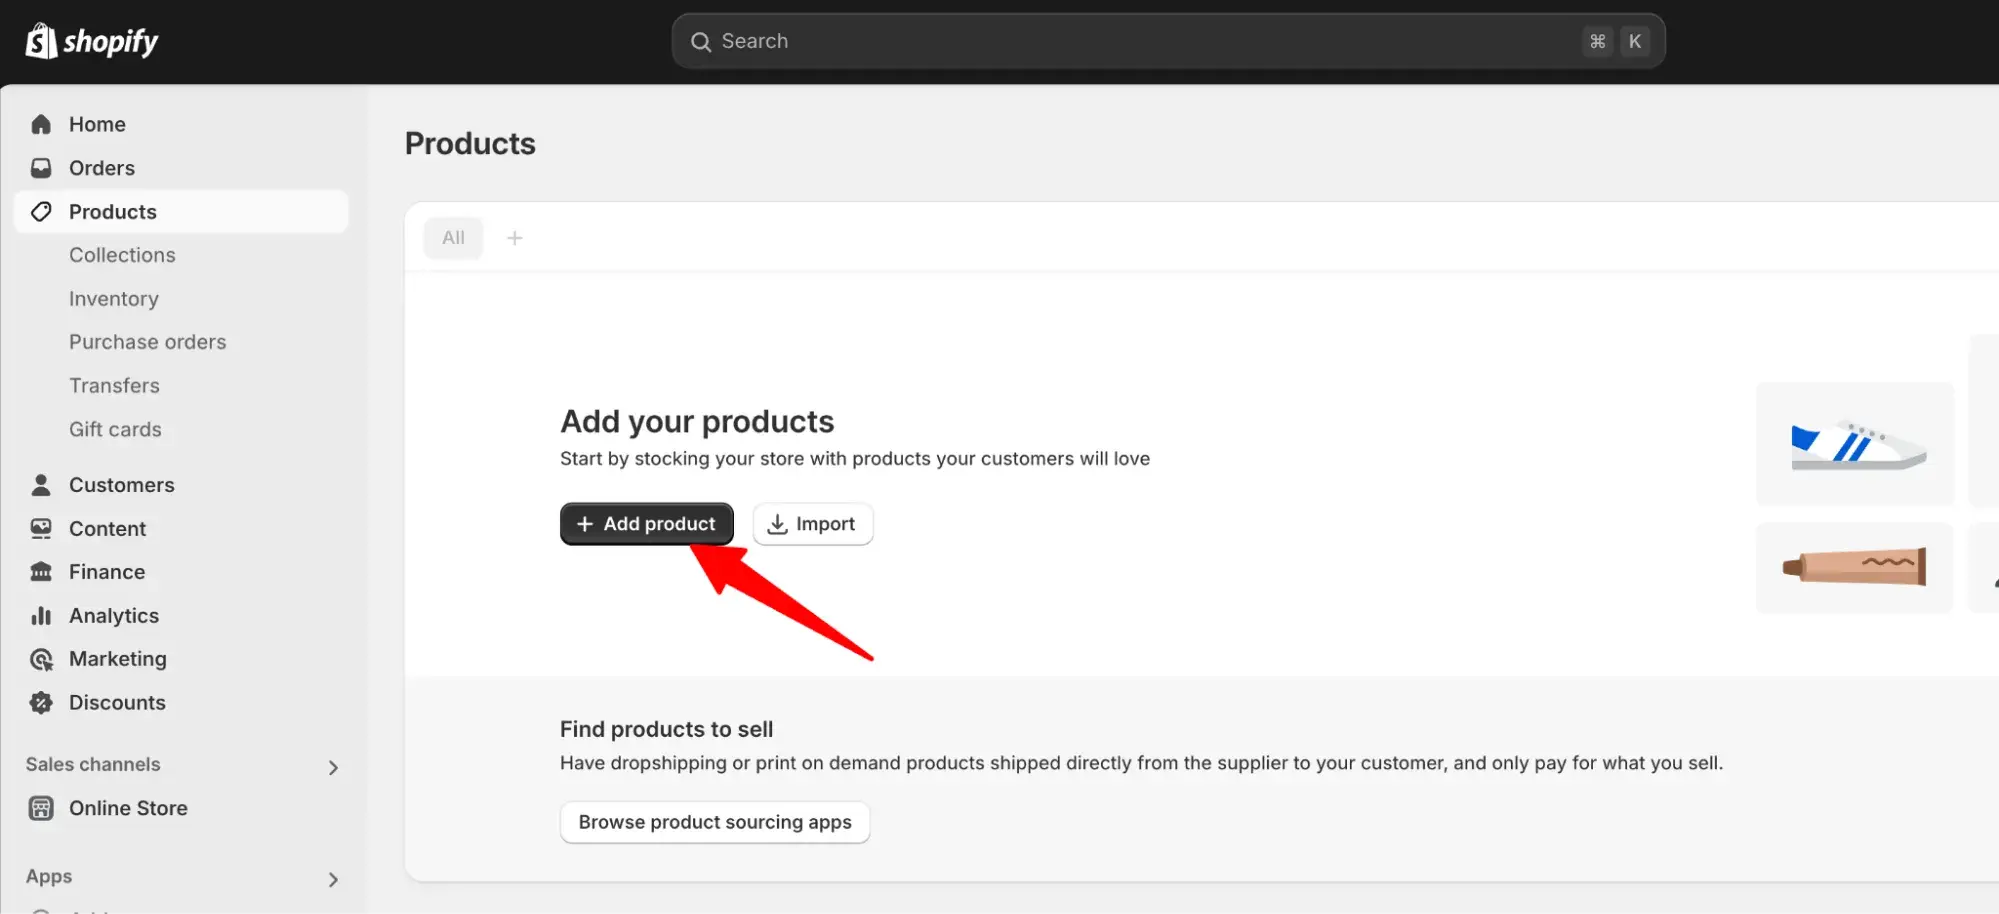The height and width of the screenshot is (914, 1999).
Task: Click the Online Store storefront icon
Action: [41, 808]
